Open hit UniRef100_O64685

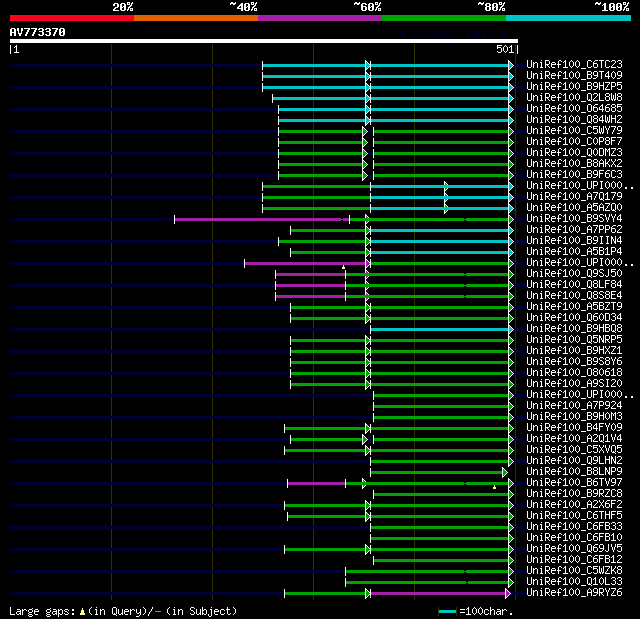pos(574,109)
